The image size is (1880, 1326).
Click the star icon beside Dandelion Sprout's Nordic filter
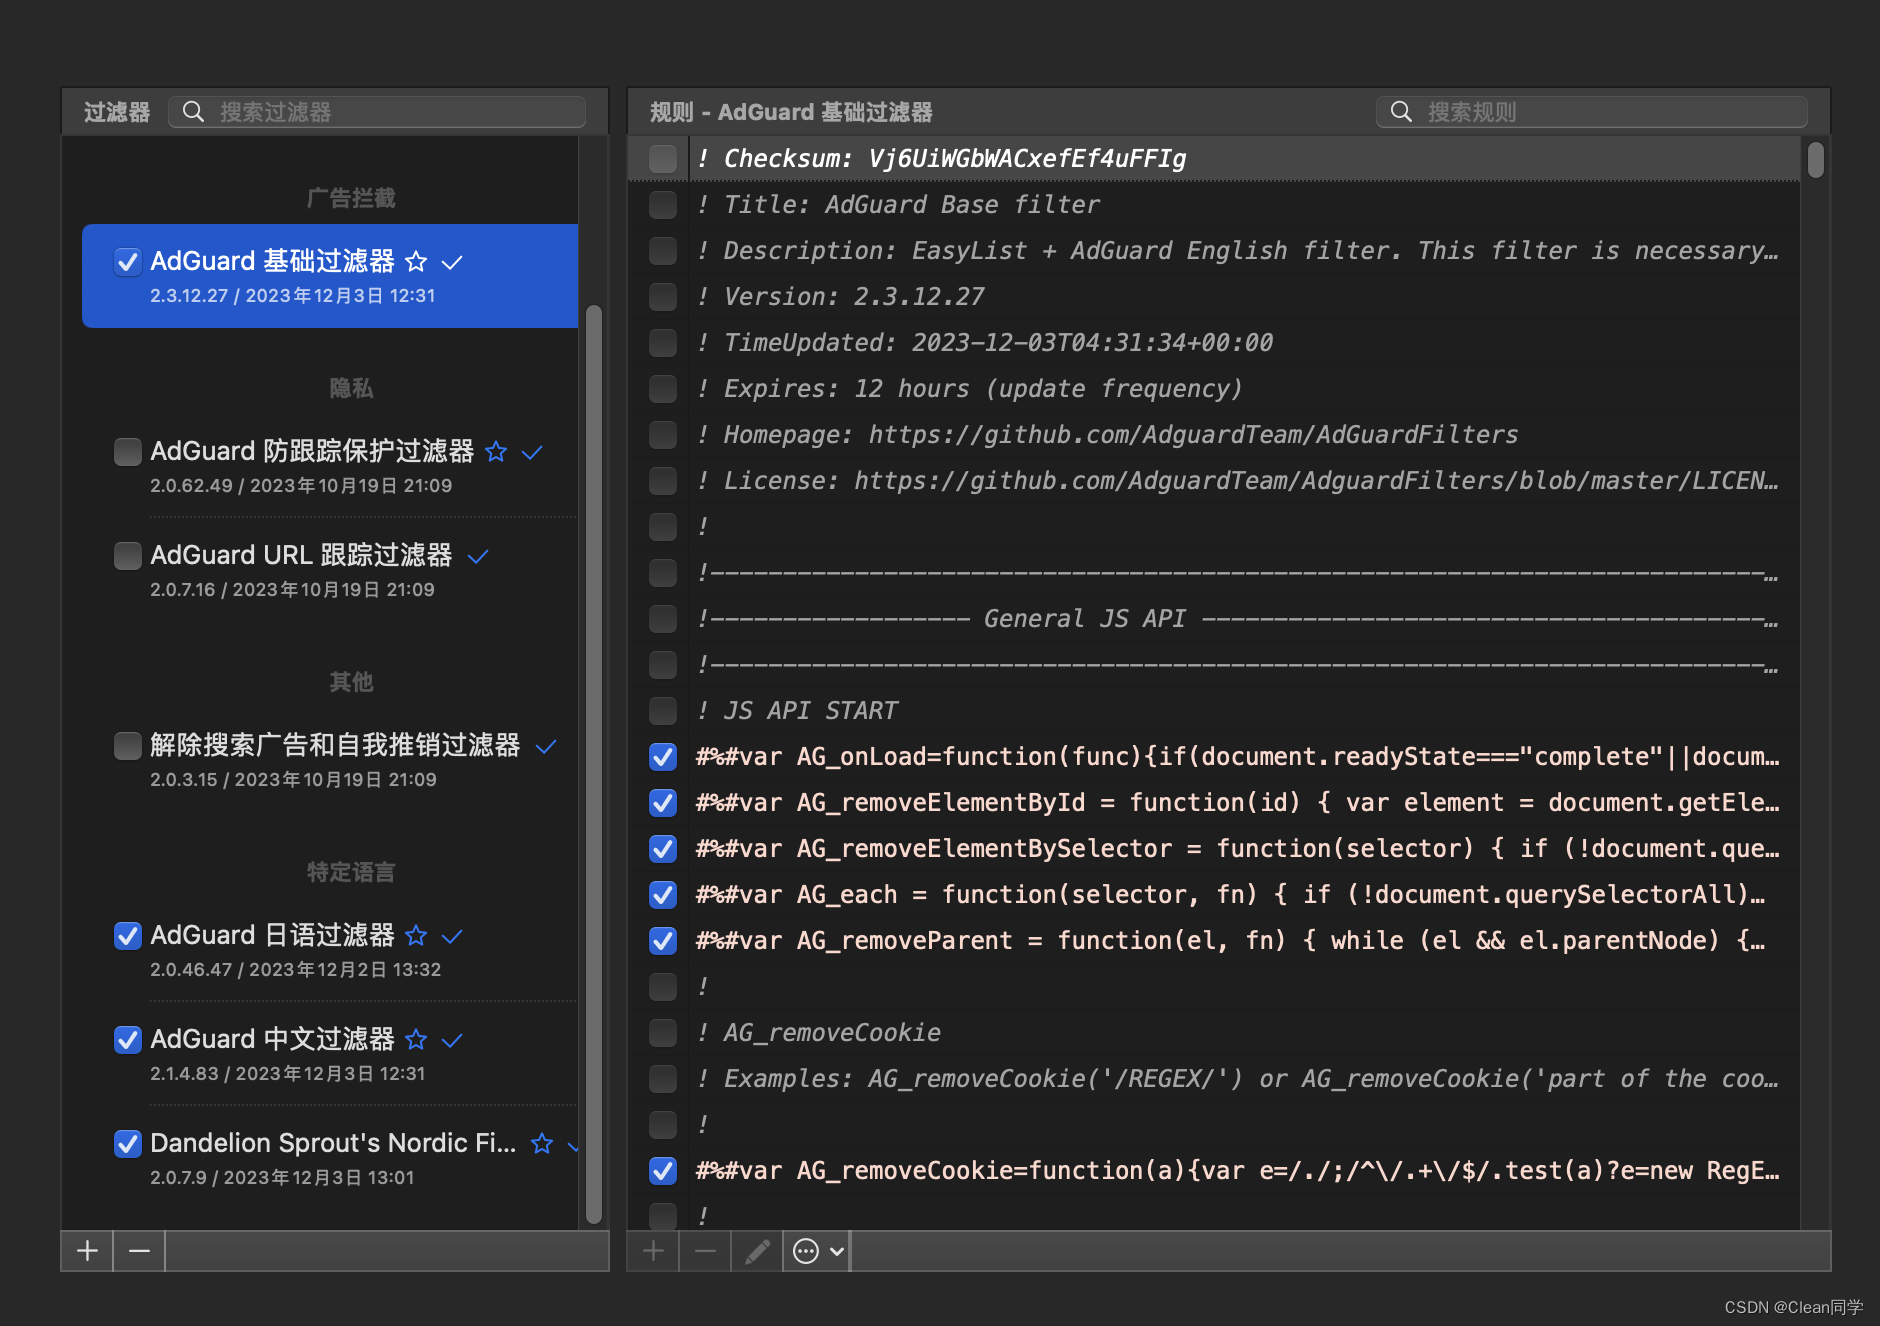coord(542,1144)
